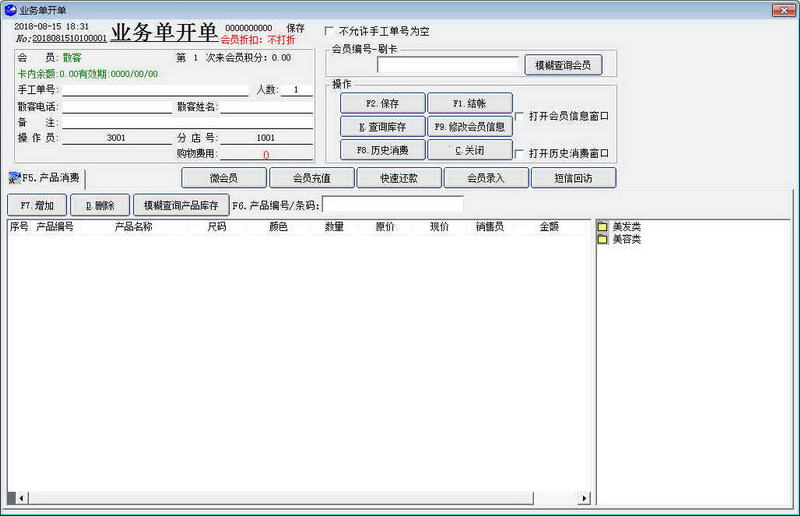Viewport: 800px width, 516px height.
Task: Click the app icon in title bar
Action: tap(10, 10)
